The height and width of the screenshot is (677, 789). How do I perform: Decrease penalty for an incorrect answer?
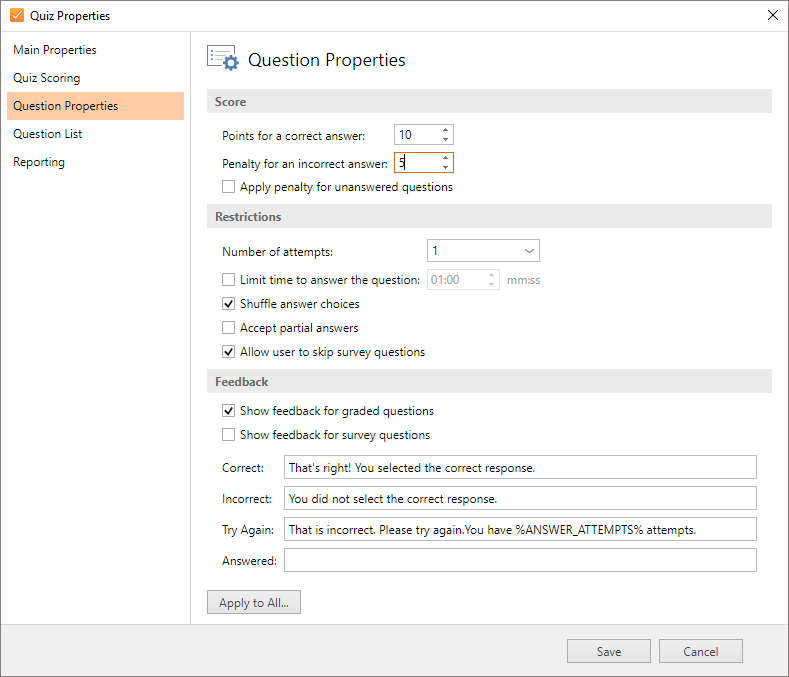(446, 168)
